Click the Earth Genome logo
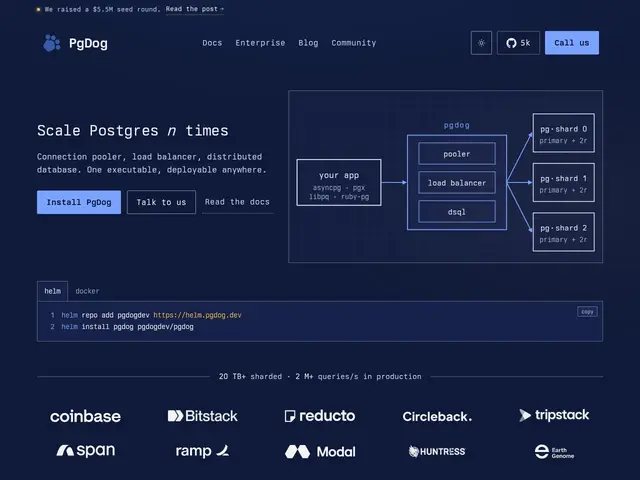 pyautogui.click(x=554, y=452)
